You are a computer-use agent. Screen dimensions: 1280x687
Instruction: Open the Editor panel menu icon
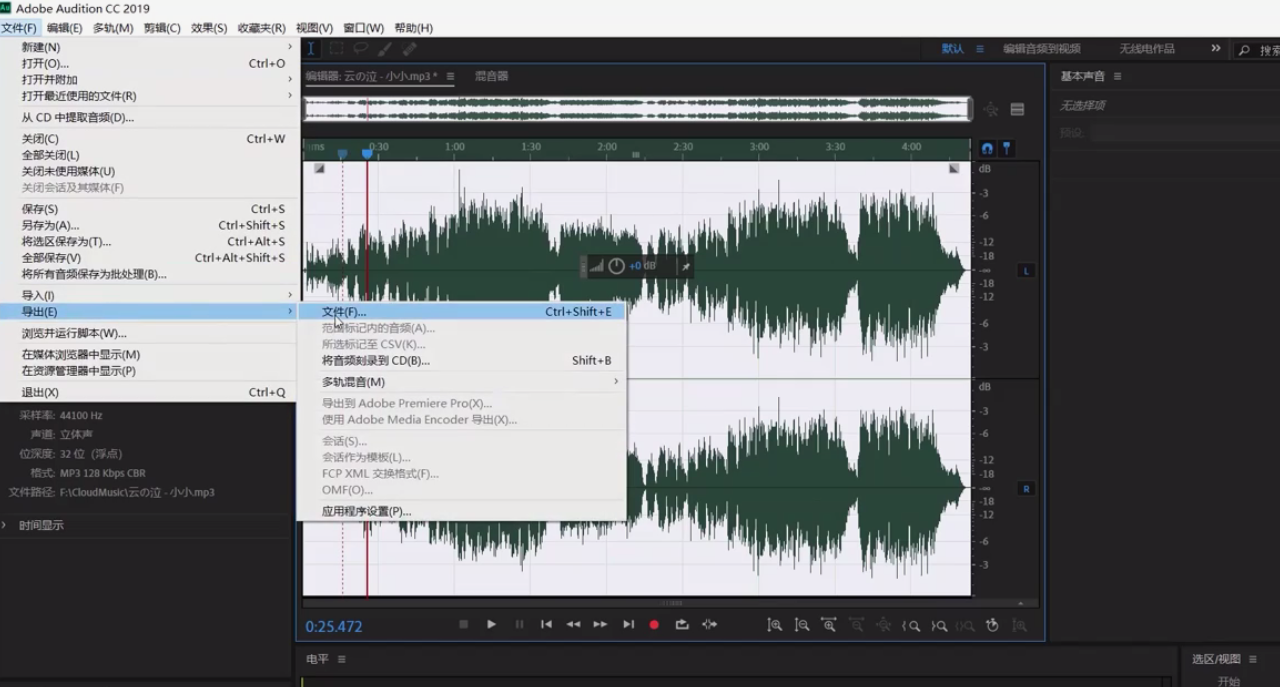point(450,76)
